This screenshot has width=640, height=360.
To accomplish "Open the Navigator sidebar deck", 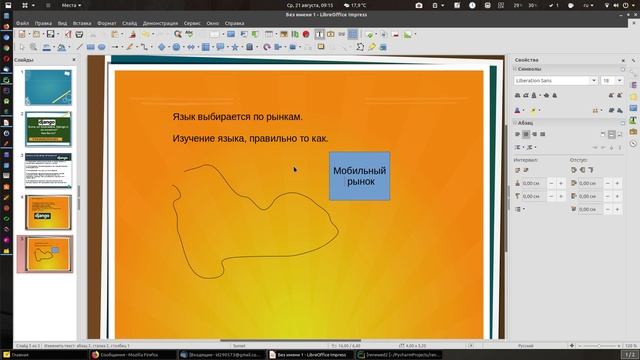I will pyautogui.click(x=633, y=144).
